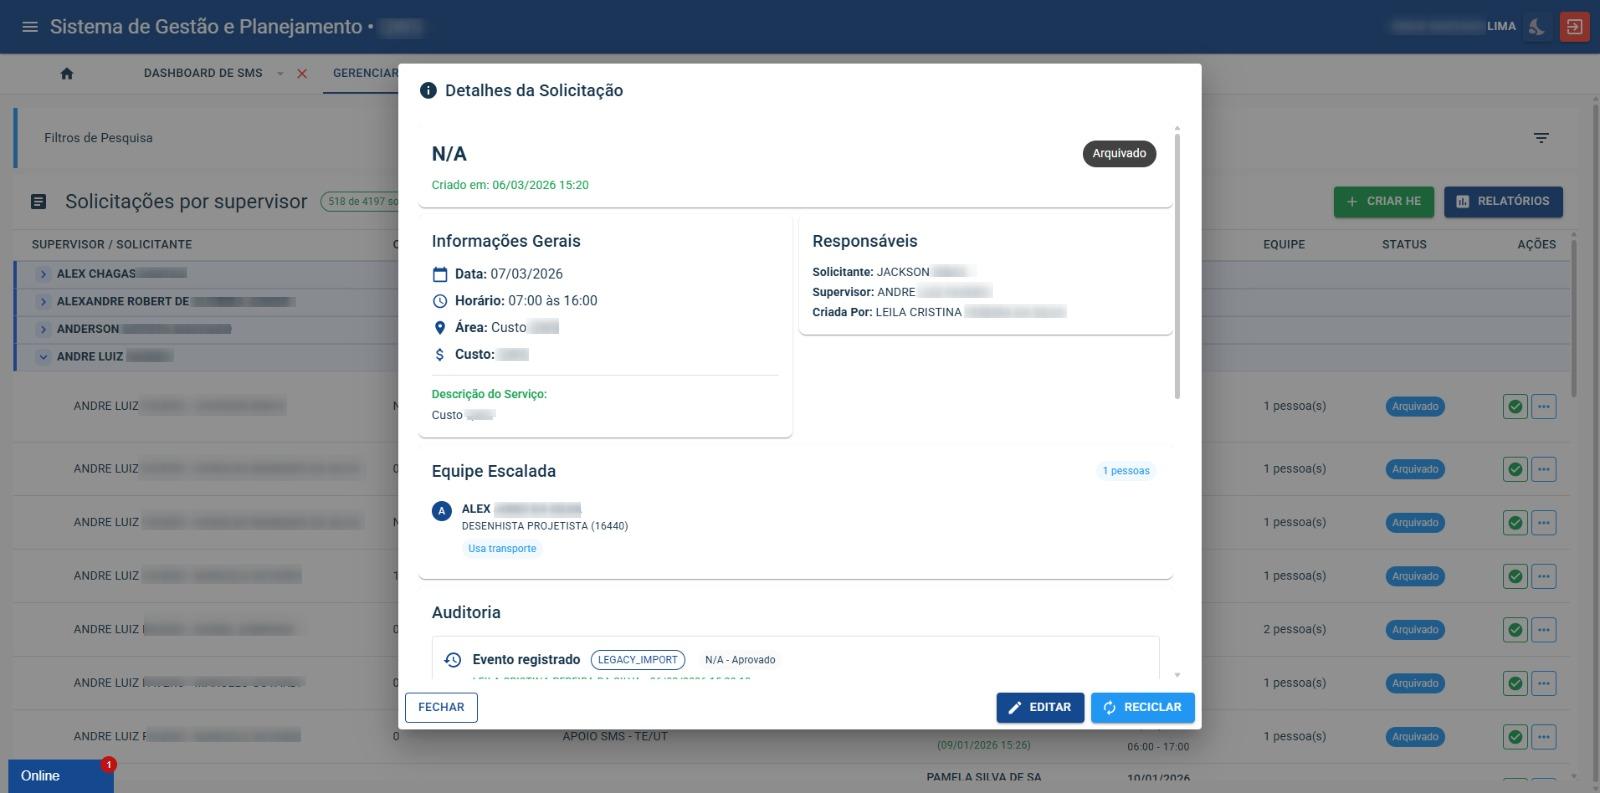Click green check icon in third Andre Luiz row
This screenshot has height=793, width=1600.
[1515, 523]
